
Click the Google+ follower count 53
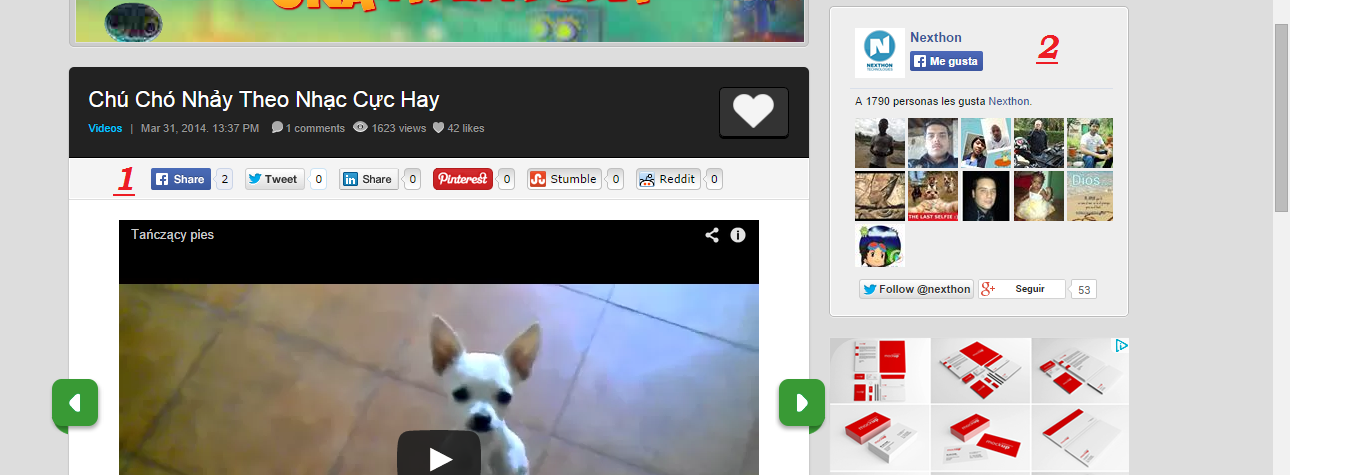pos(1083,289)
